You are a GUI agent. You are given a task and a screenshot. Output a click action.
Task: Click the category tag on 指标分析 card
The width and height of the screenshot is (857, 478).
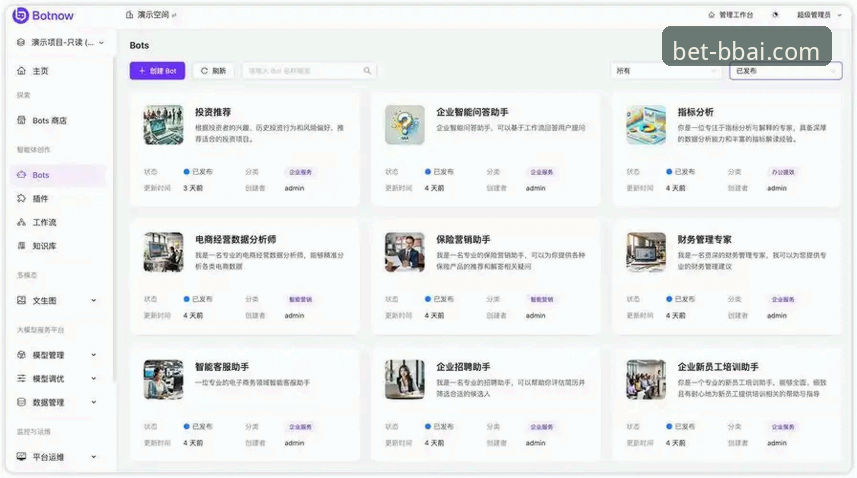click(x=783, y=172)
